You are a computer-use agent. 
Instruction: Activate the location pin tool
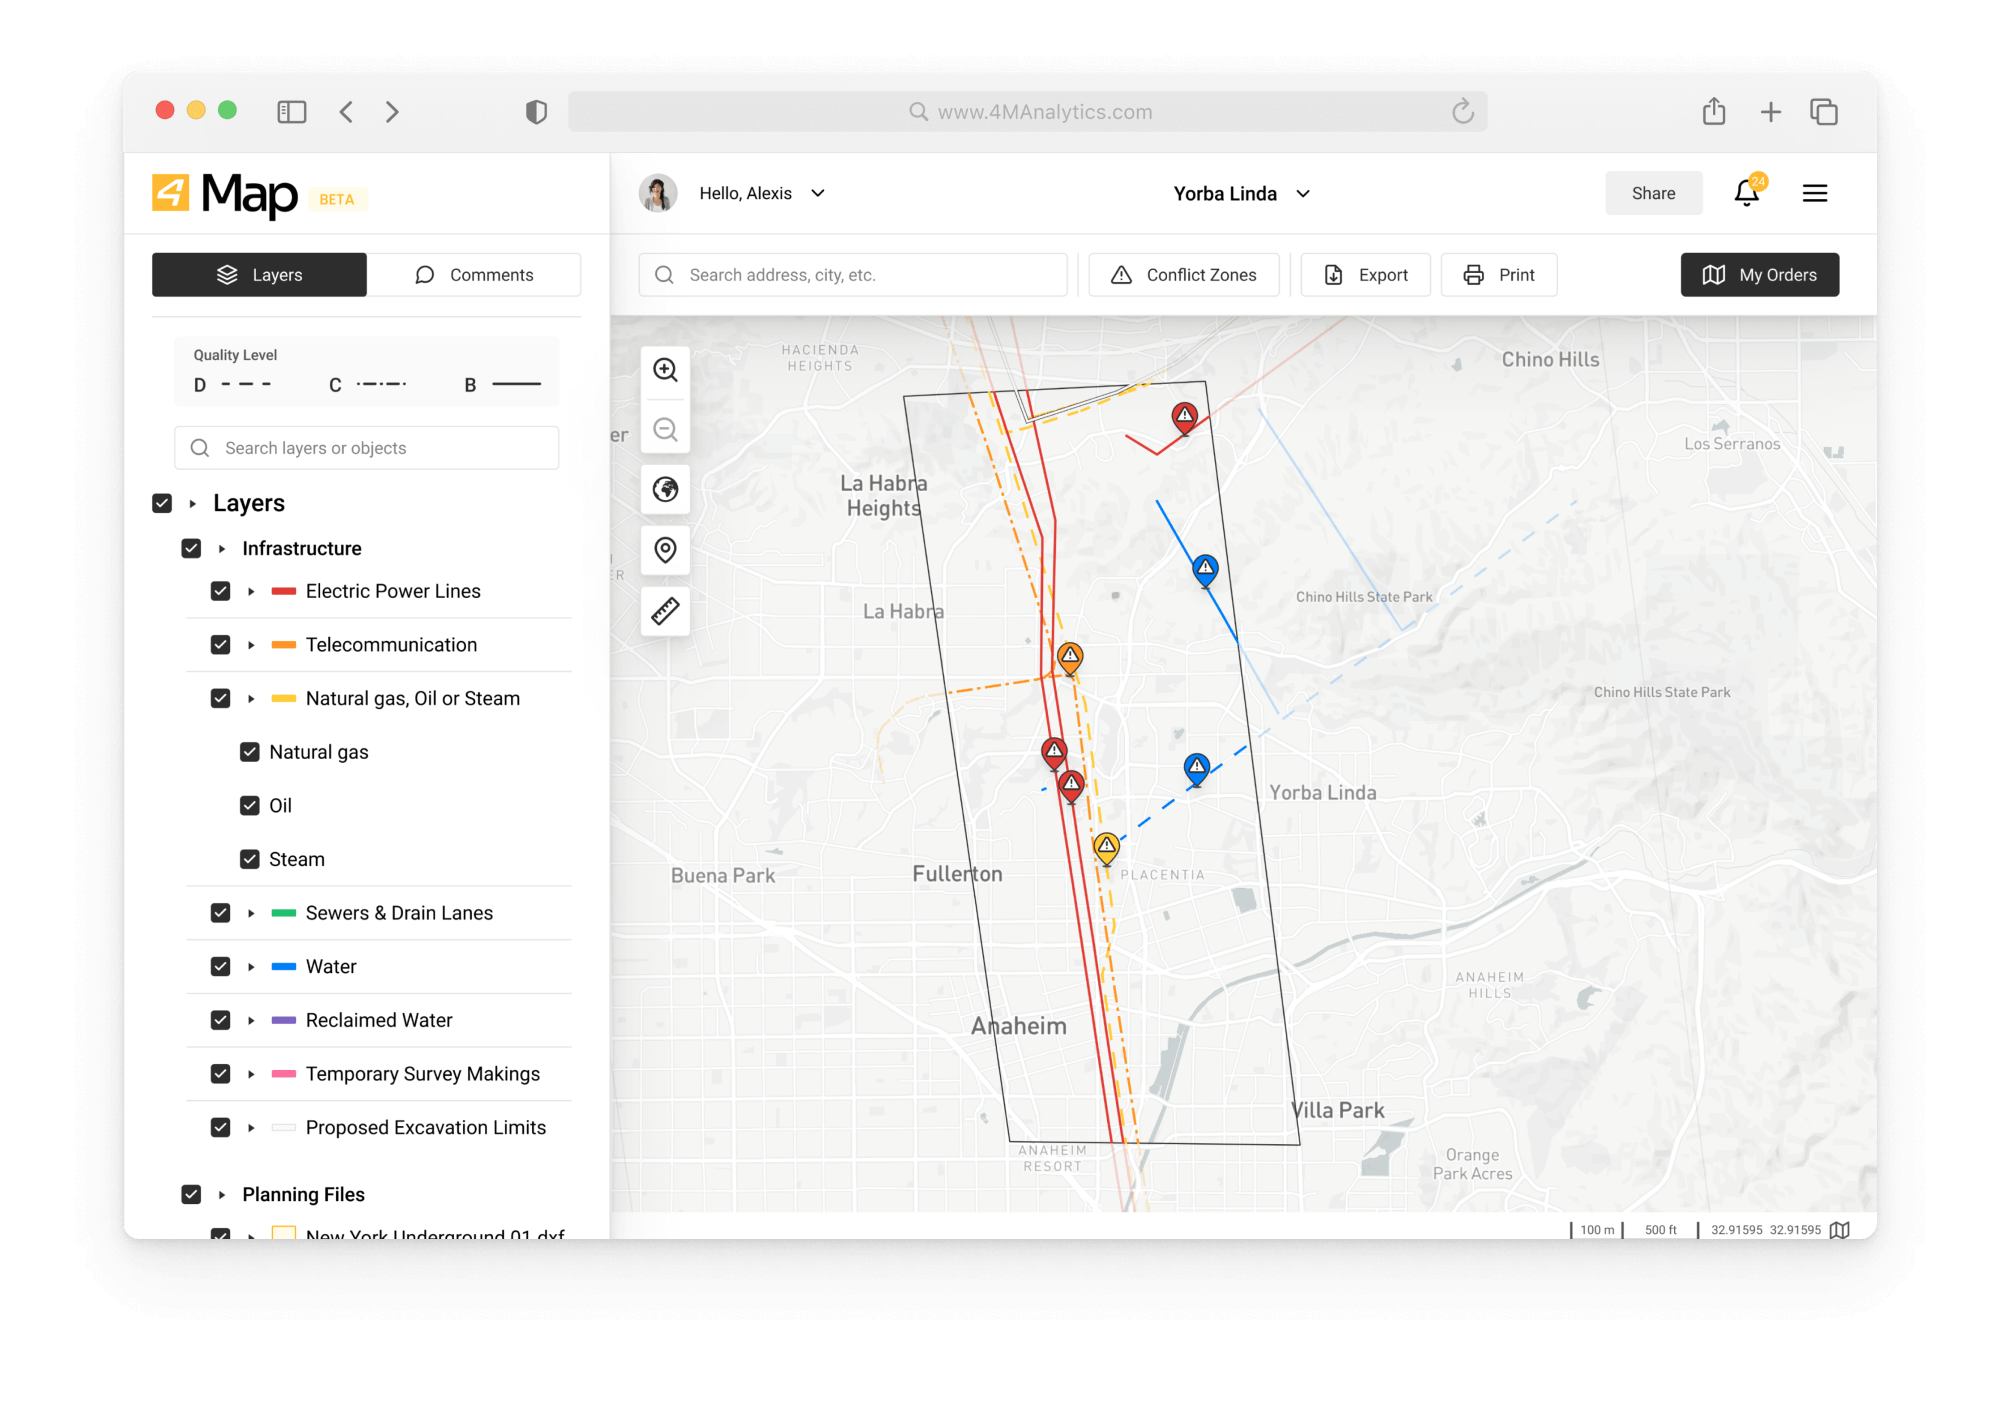(x=665, y=550)
